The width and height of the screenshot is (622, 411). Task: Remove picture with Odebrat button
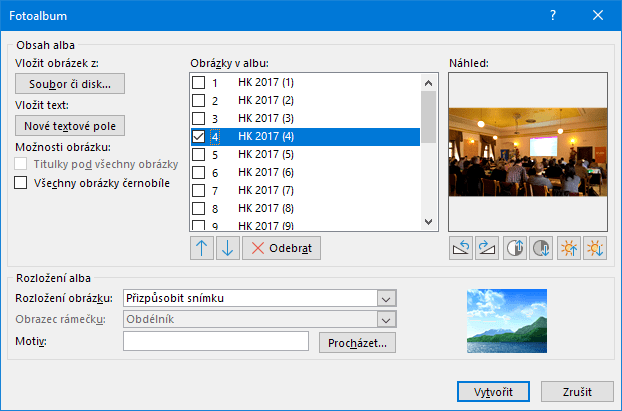[282, 248]
